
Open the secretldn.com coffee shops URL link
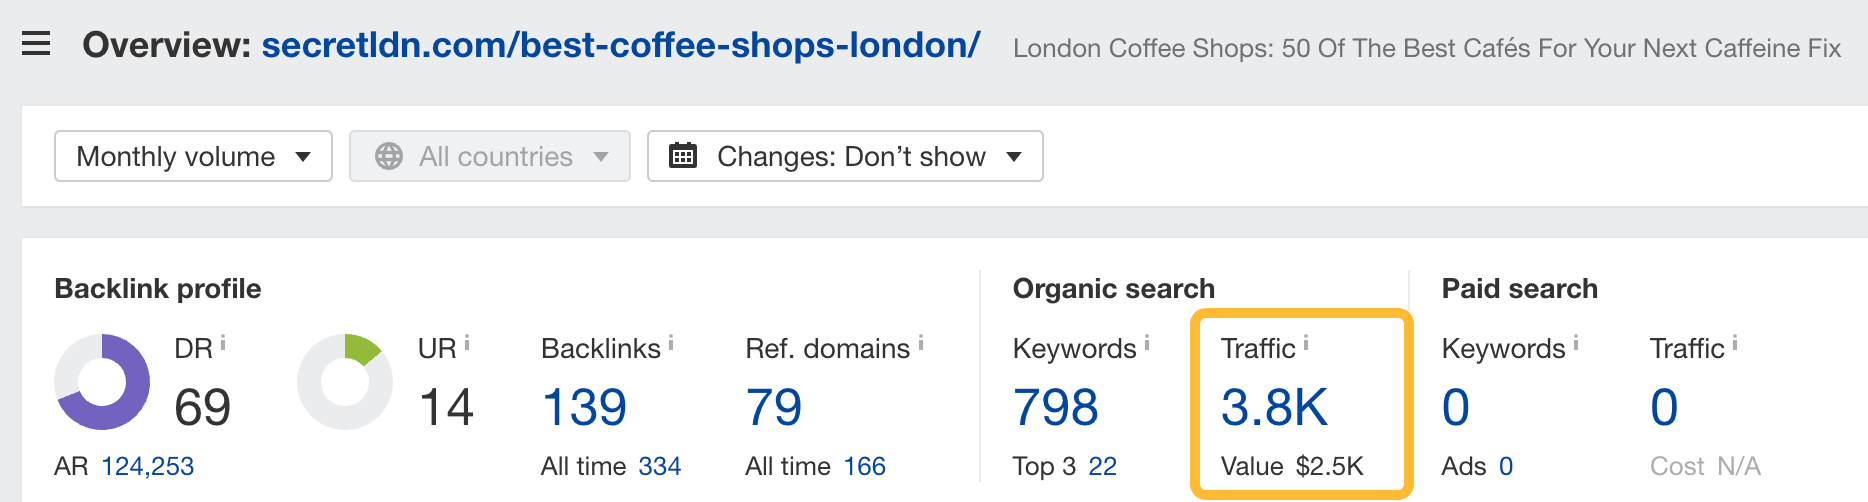click(620, 45)
